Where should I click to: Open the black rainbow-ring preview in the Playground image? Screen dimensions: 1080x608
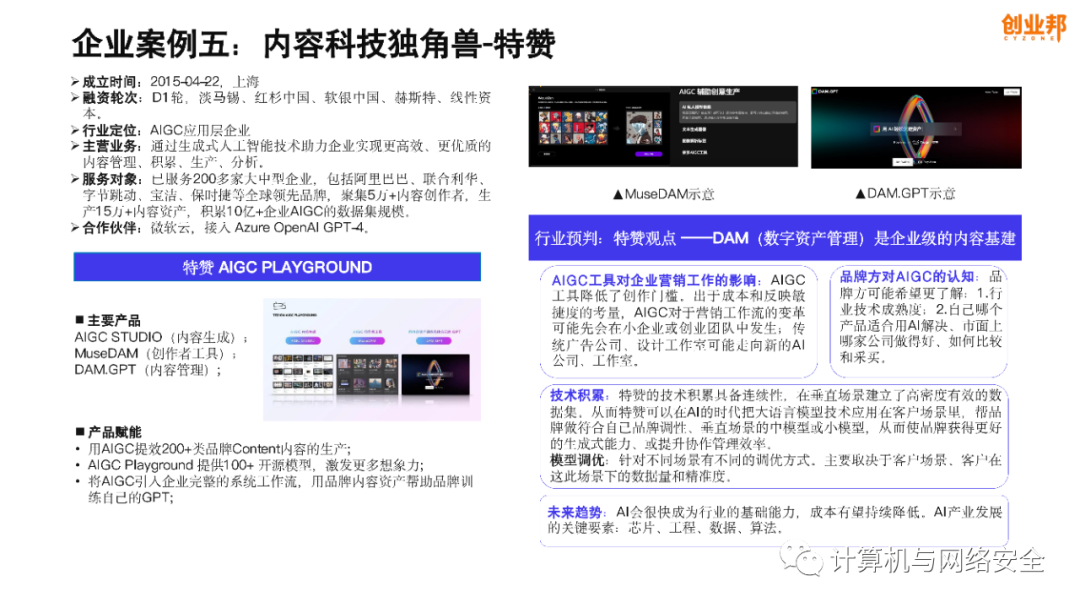coord(435,375)
